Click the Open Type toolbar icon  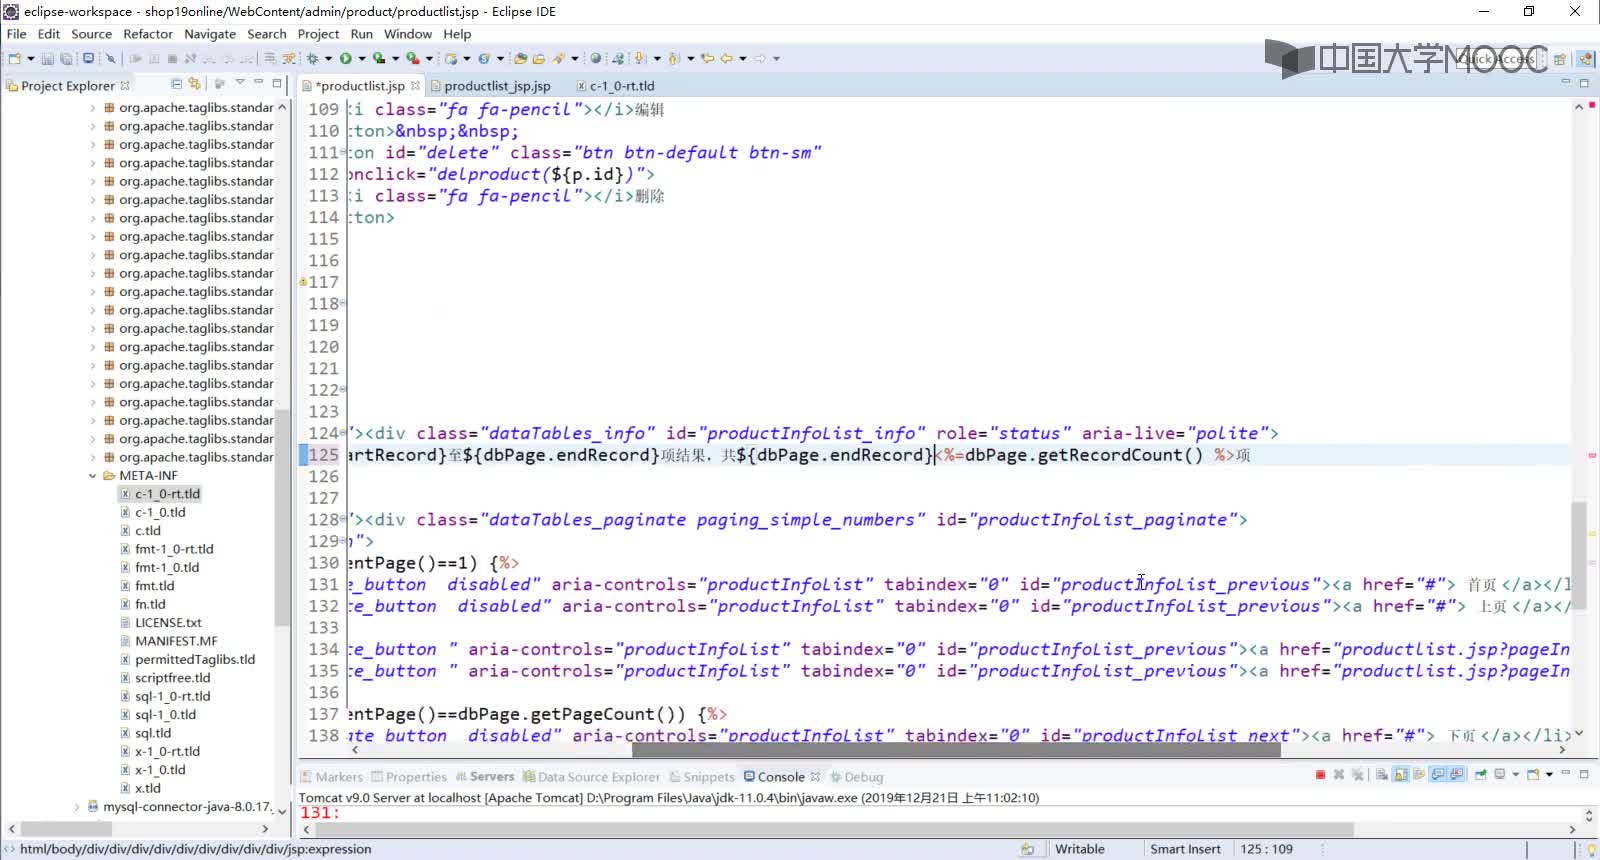click(x=520, y=58)
